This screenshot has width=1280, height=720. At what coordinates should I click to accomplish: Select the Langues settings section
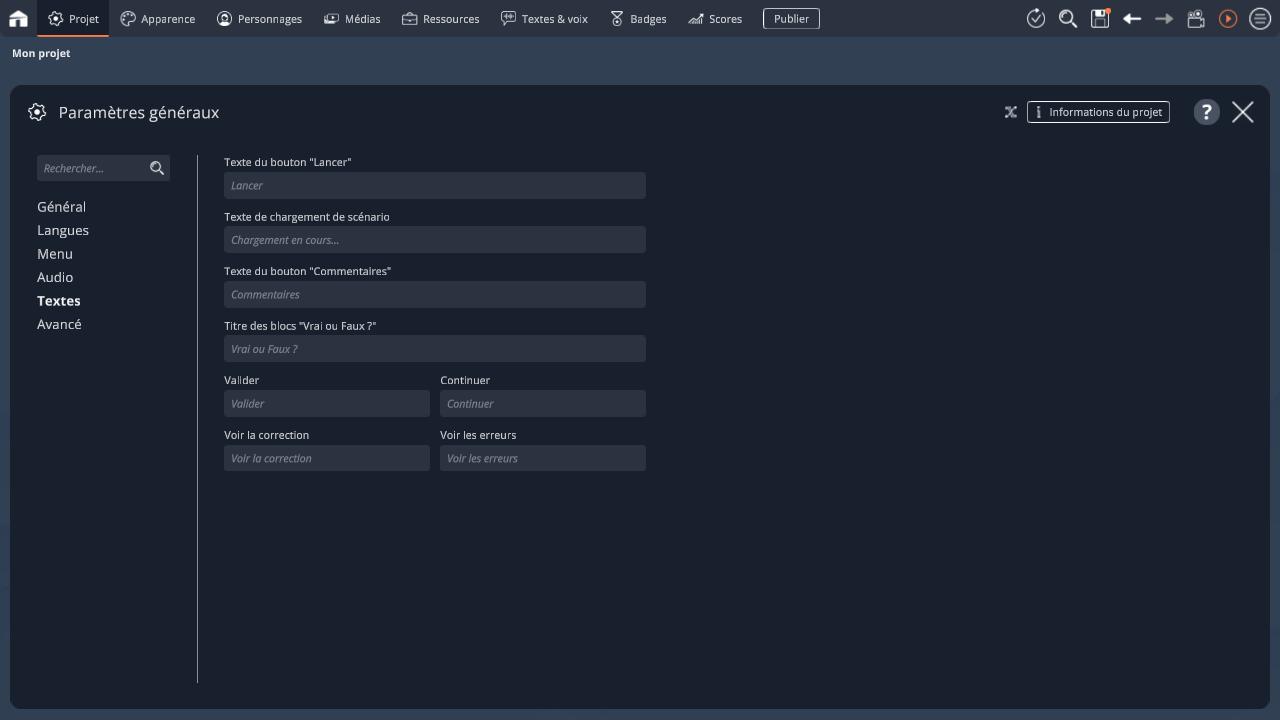pos(63,230)
